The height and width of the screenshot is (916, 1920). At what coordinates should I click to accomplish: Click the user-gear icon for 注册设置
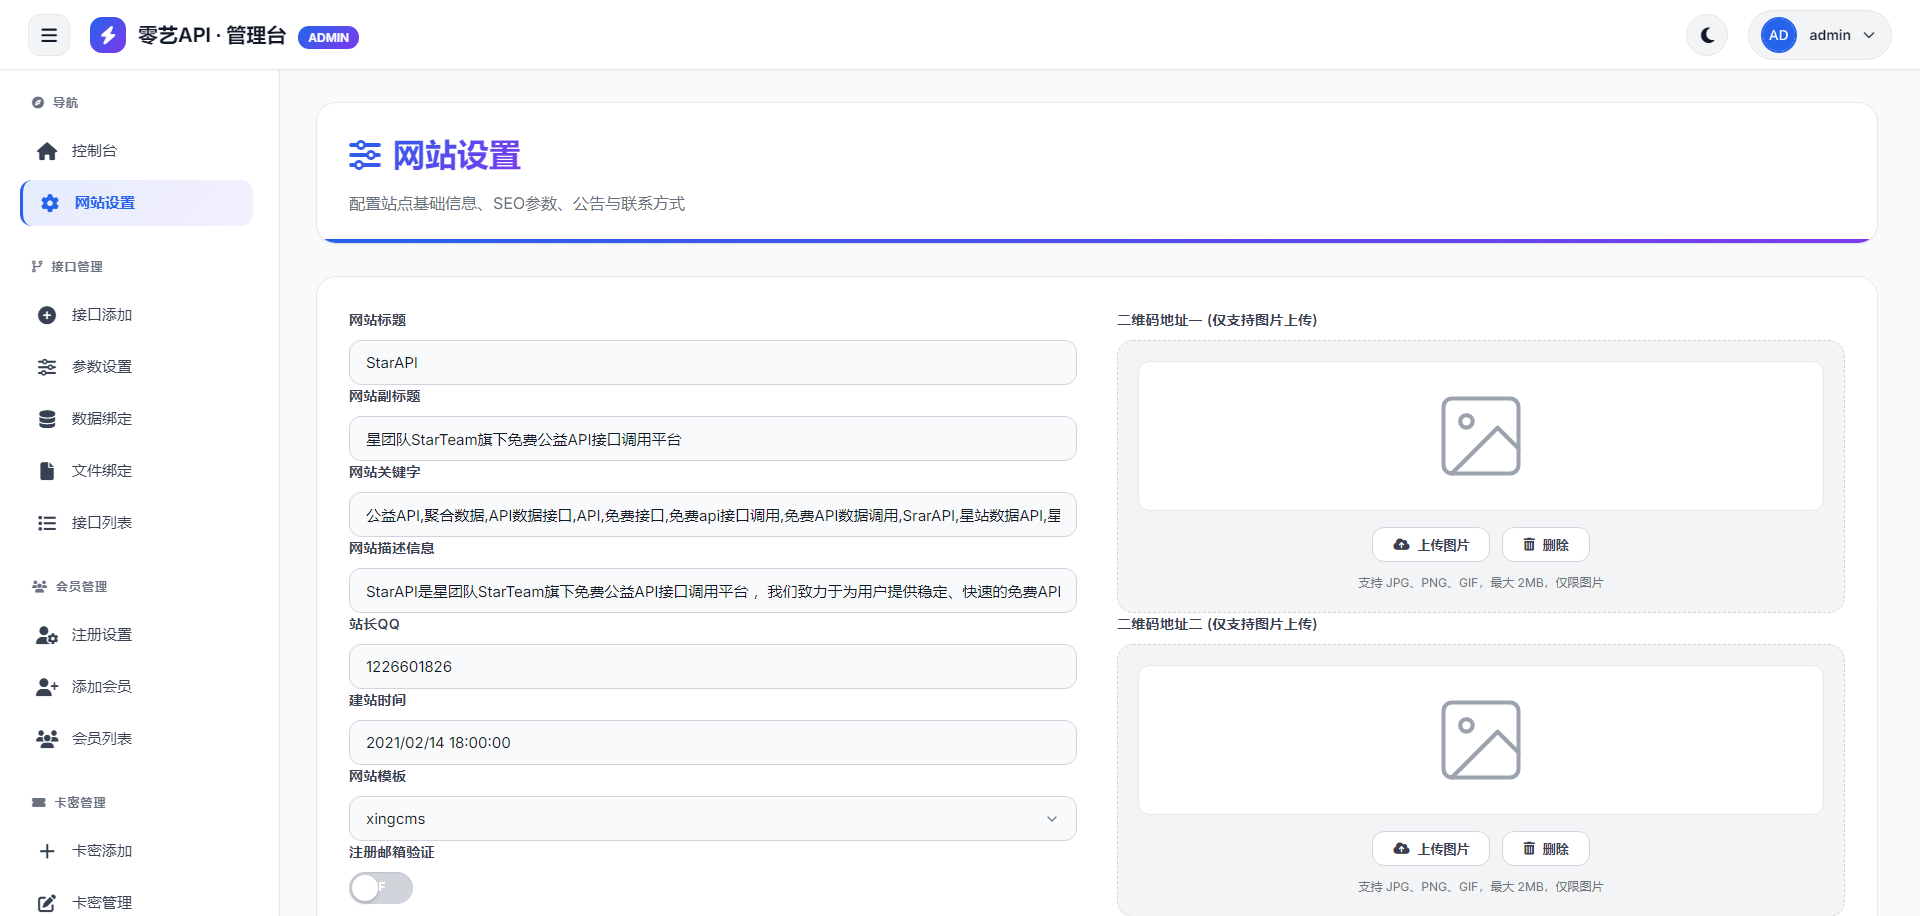click(47, 635)
